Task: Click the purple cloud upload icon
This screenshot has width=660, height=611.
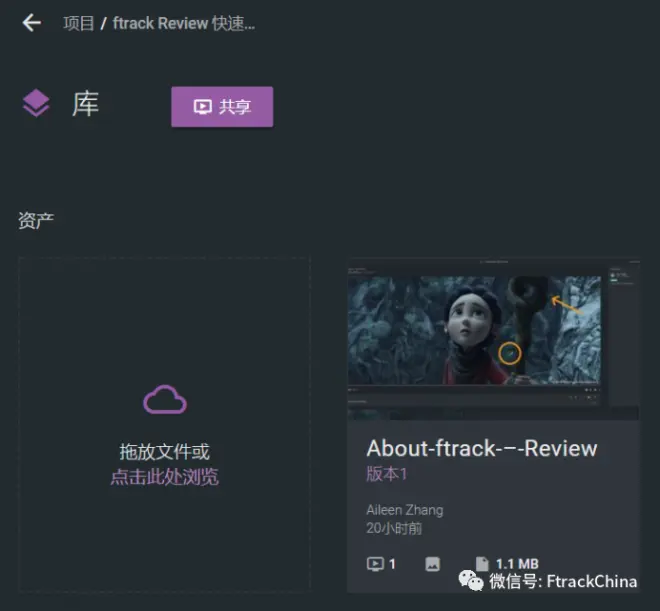Action: [165, 399]
